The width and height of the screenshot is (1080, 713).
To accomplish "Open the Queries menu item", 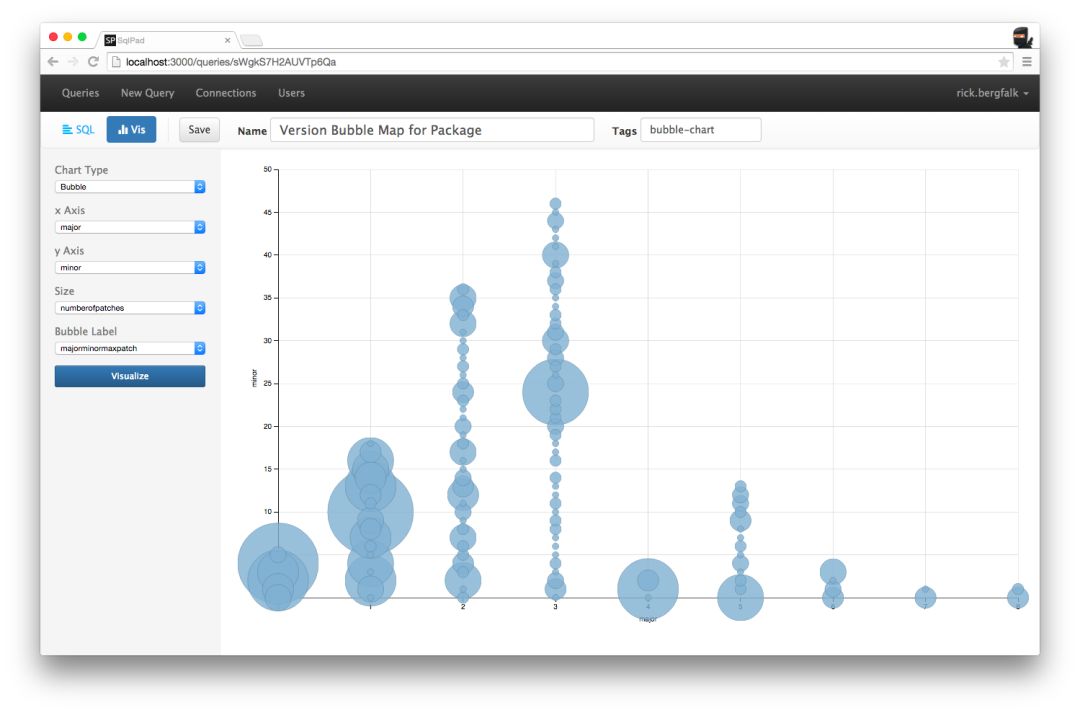I will pyautogui.click(x=81, y=93).
